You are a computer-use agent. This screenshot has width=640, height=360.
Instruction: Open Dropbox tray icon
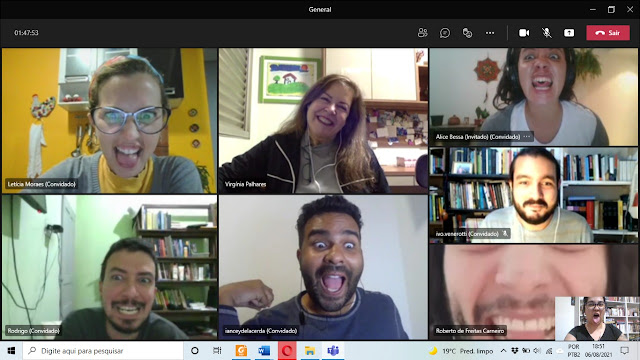[515, 351]
